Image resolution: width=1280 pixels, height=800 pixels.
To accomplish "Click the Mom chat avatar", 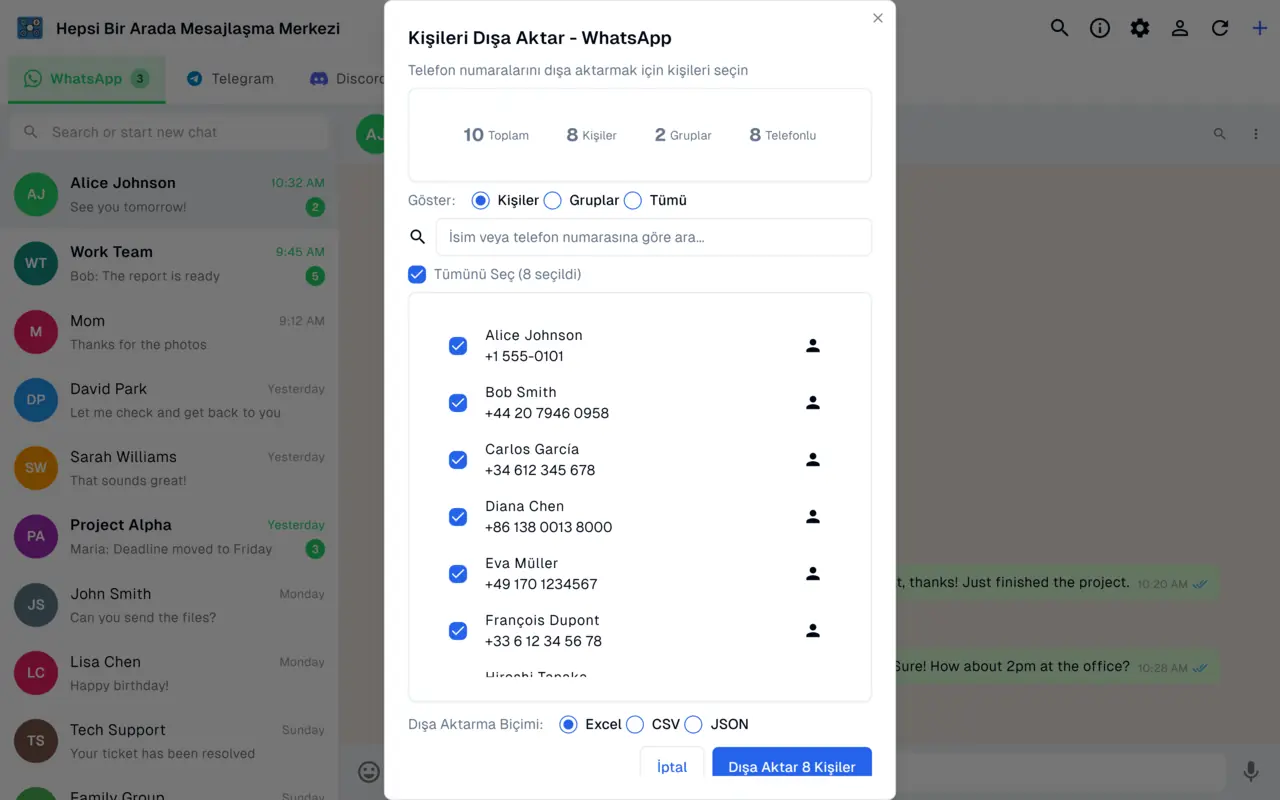I will [x=36, y=332].
